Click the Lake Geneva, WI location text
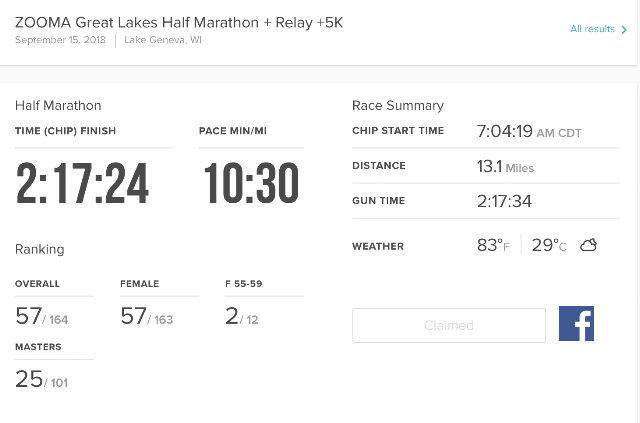Screen dimensions: 640x423 [163, 40]
